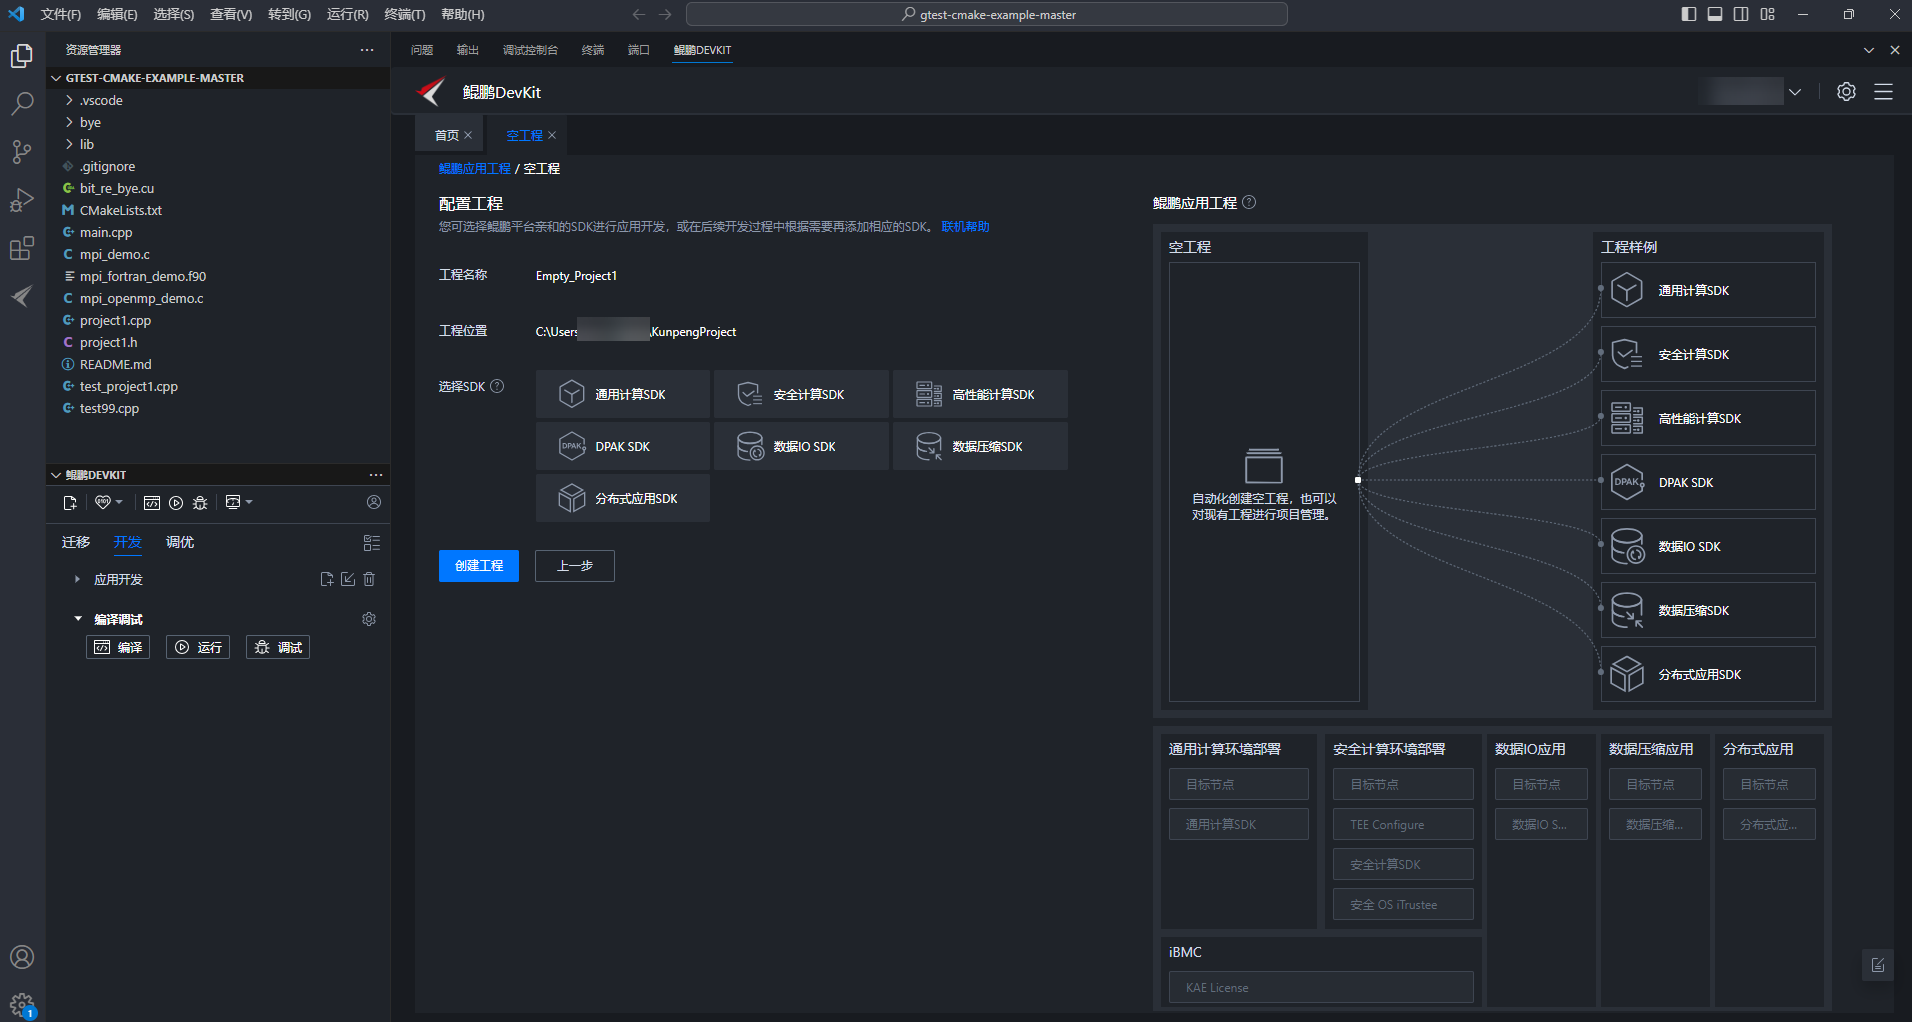1912x1022 pixels.
Task: Click the delete trash icon in 应用开发 row
Action: pos(369,579)
